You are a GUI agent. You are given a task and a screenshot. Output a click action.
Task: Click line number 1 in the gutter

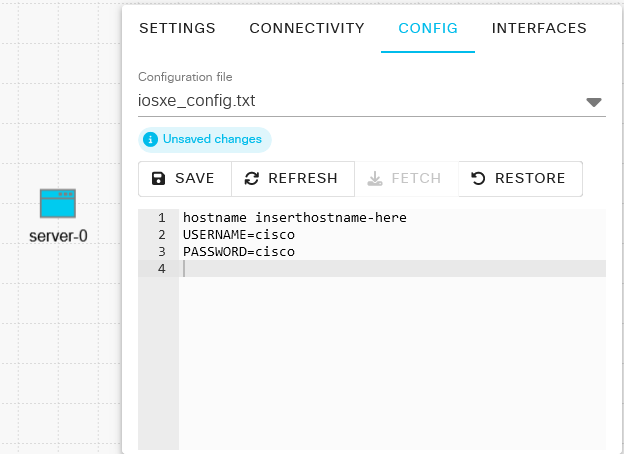159,218
